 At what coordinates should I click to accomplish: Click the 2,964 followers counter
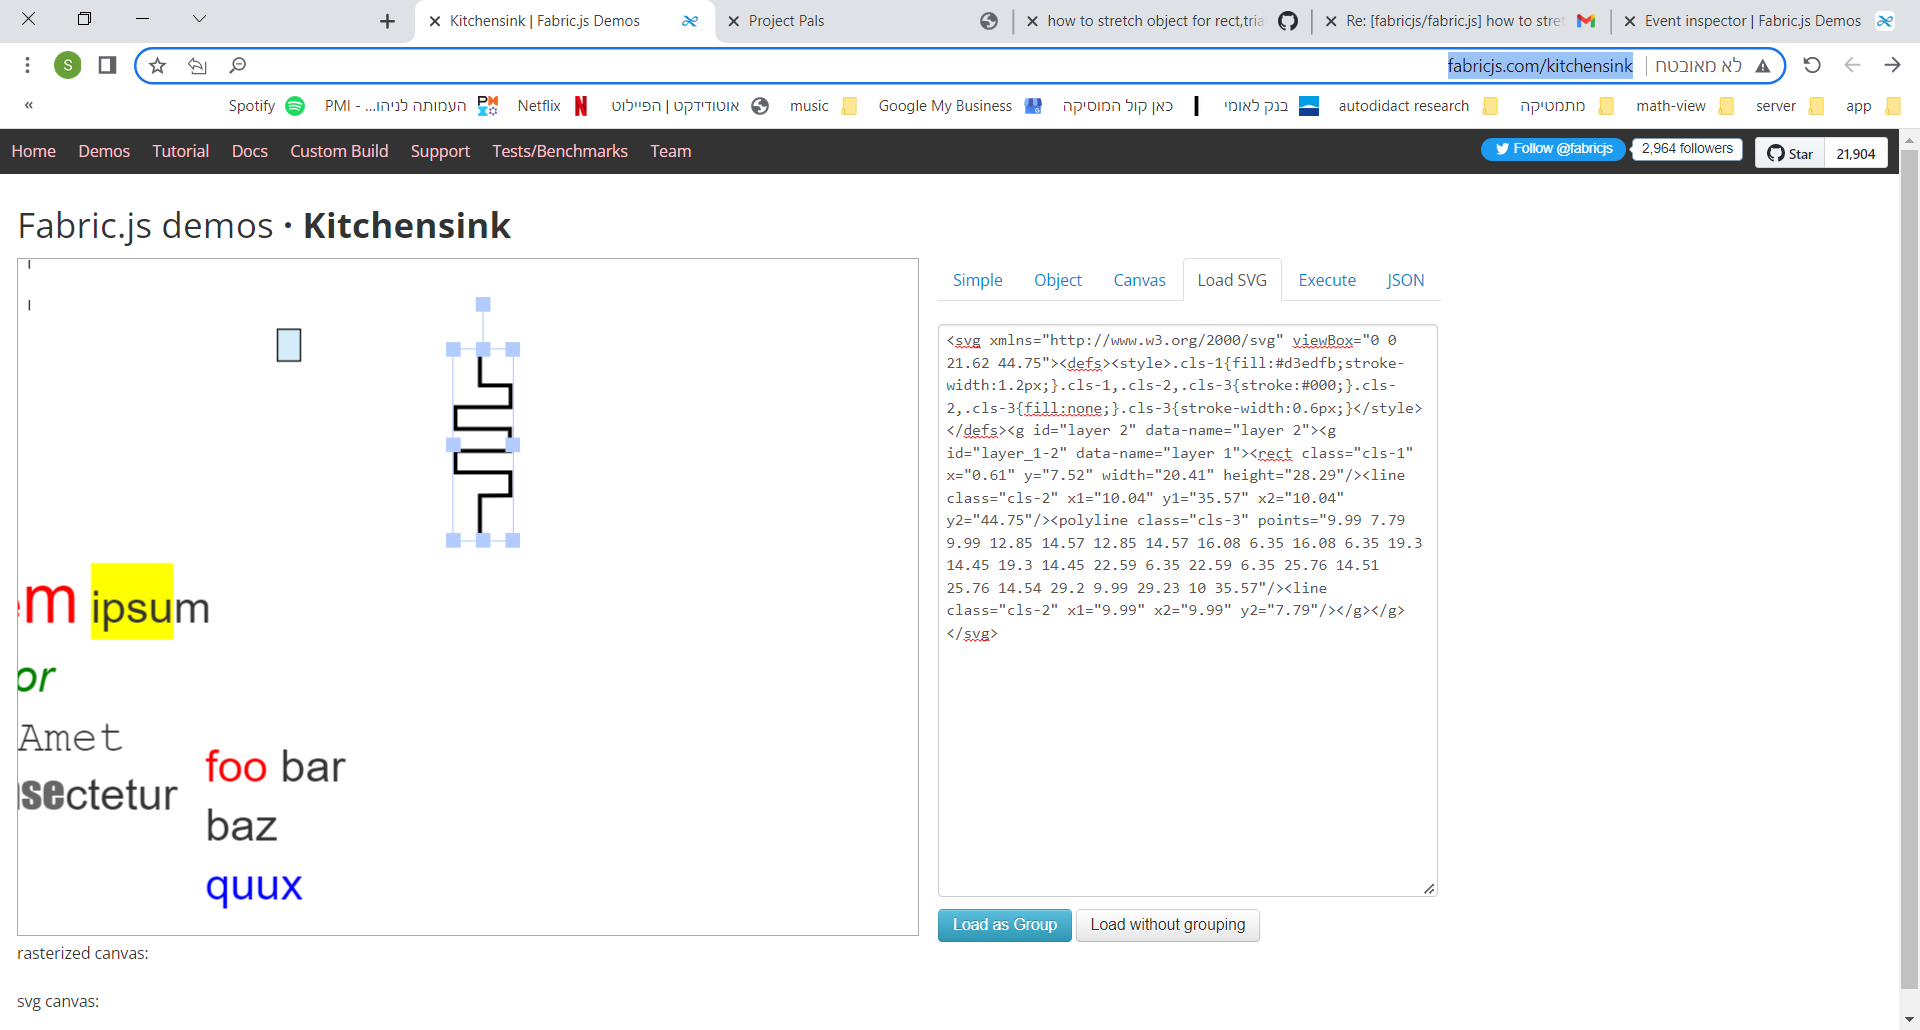point(1686,148)
